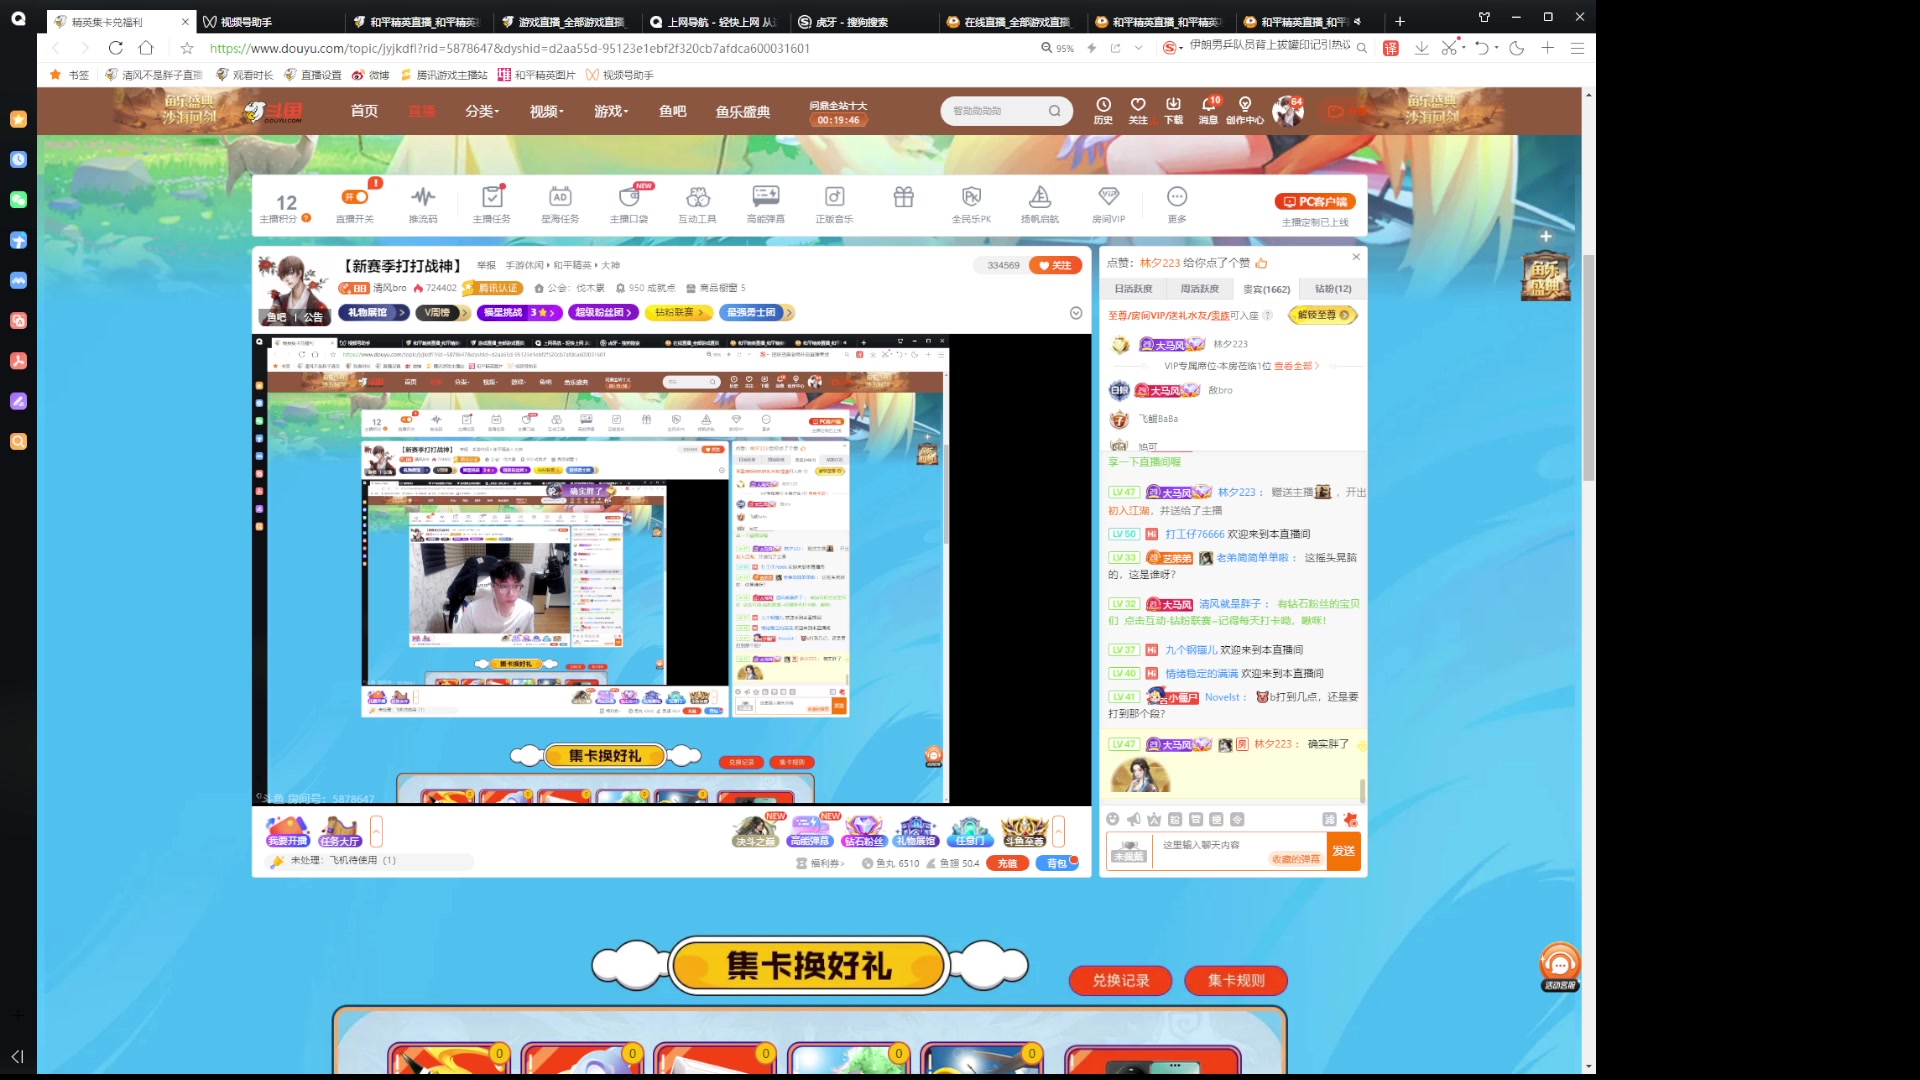Click the 兑换记录 button
1920x1080 pixels.
(x=1121, y=981)
